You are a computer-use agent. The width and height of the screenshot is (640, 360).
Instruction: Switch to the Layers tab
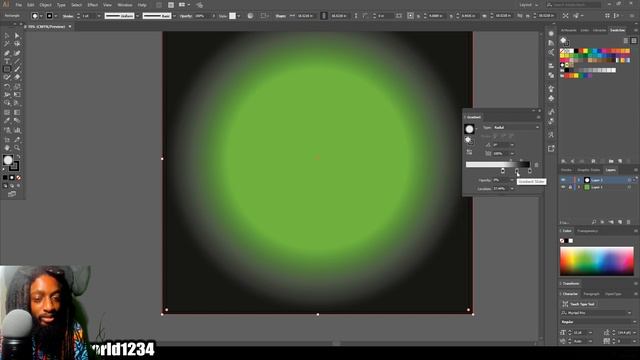click(x=611, y=170)
